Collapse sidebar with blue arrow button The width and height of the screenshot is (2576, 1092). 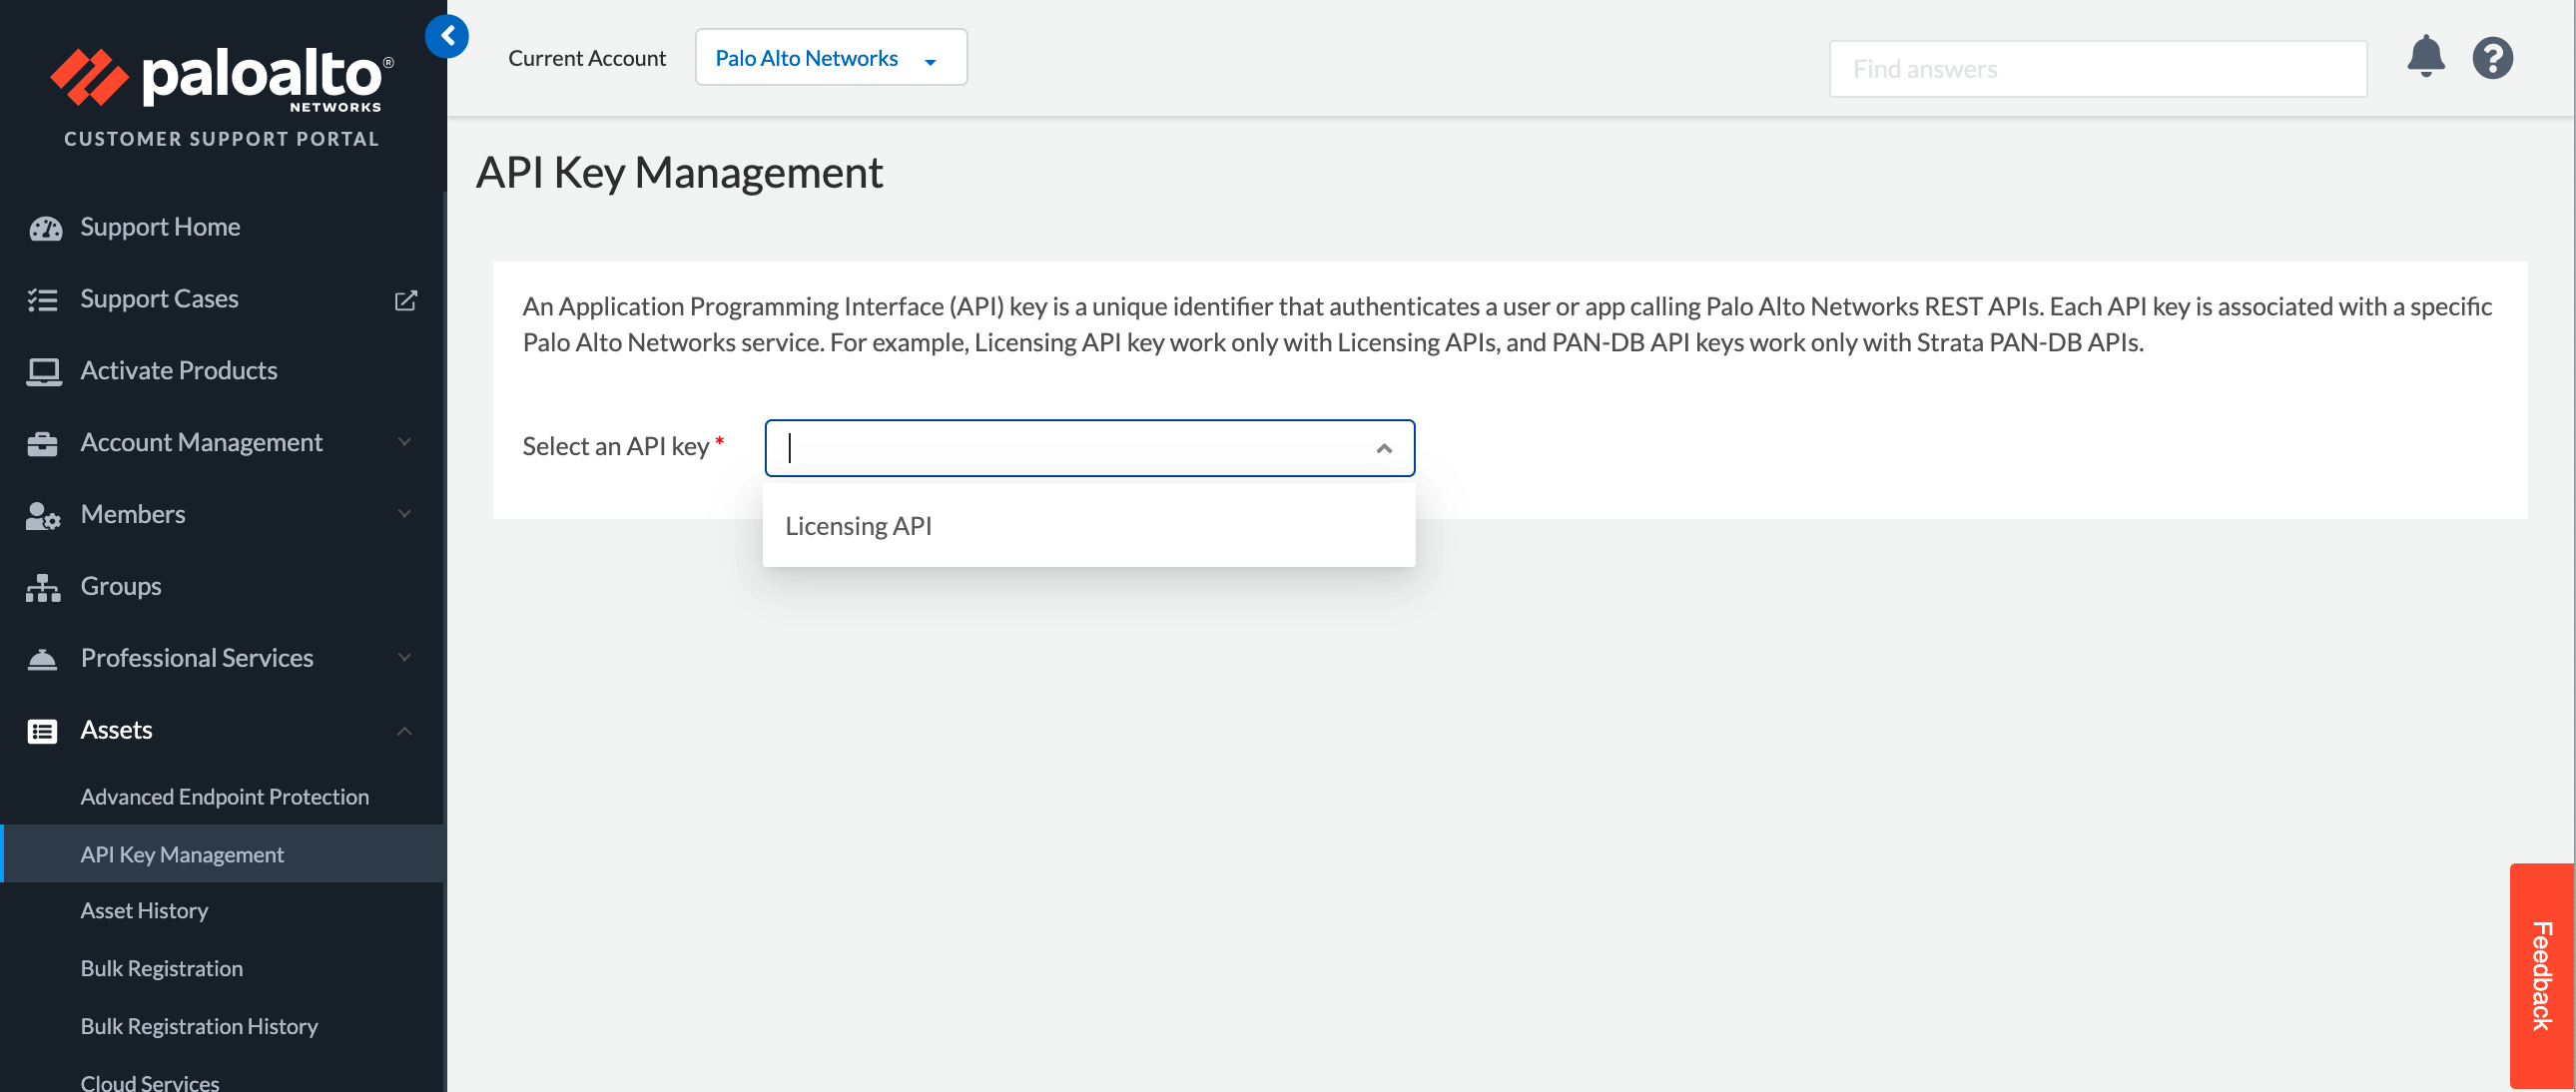tap(447, 37)
